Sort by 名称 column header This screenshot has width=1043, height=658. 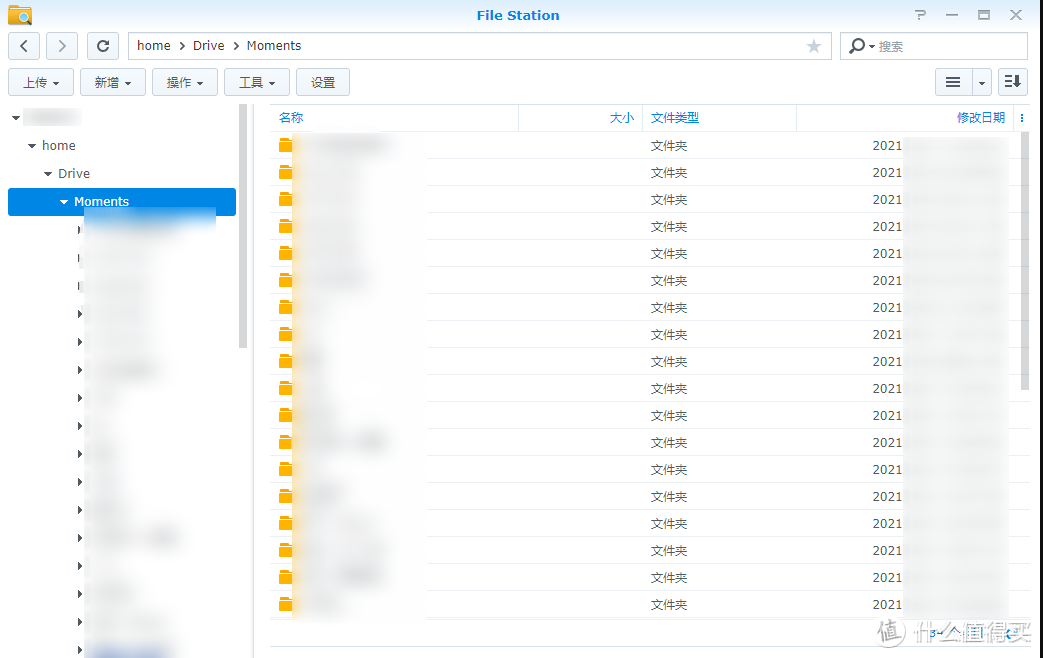click(x=291, y=118)
